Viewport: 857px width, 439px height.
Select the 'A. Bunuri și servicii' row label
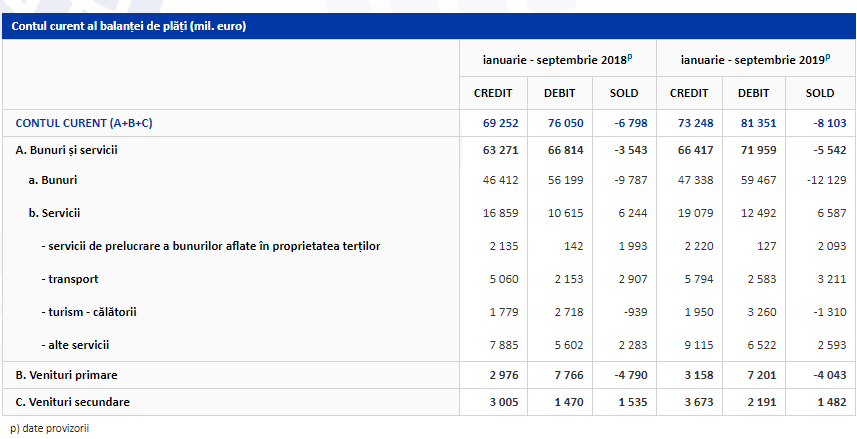coord(66,150)
